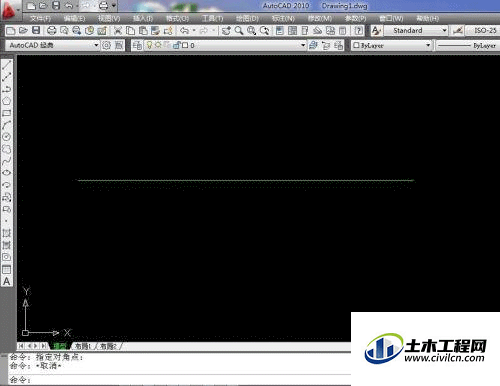Select the Hatch tool
The width and height of the screenshot is (500, 386).
point(7,233)
